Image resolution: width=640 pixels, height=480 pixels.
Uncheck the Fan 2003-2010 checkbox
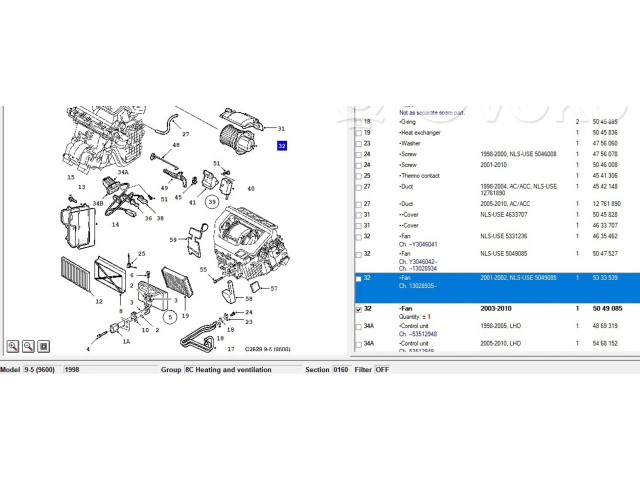point(360,311)
